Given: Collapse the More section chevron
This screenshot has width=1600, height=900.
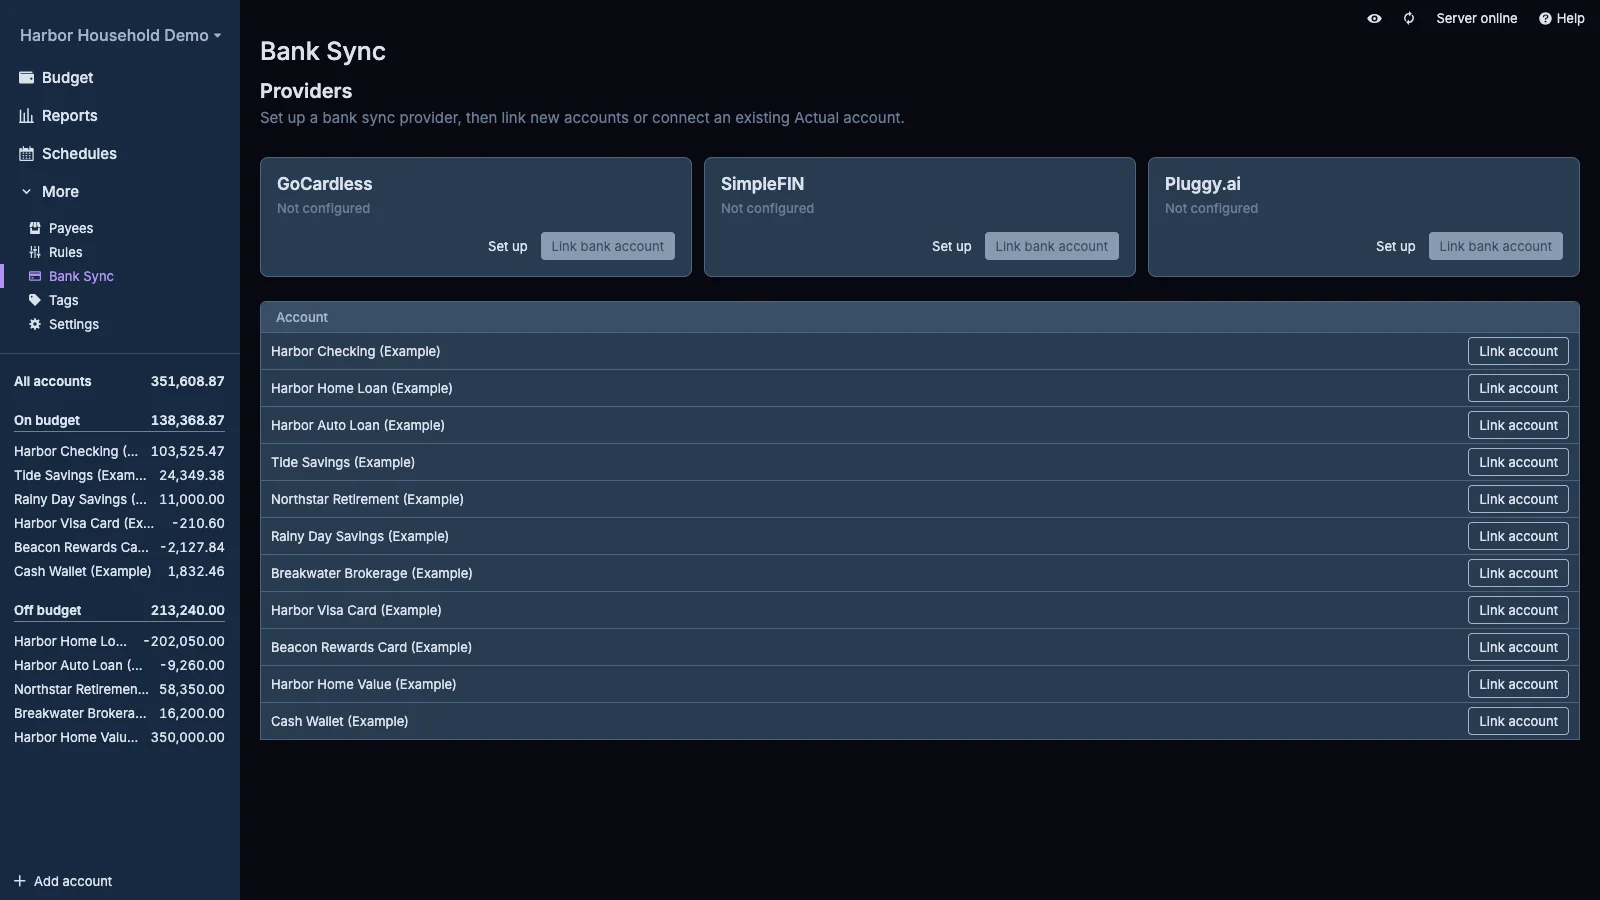Looking at the screenshot, I should click(x=27, y=192).
